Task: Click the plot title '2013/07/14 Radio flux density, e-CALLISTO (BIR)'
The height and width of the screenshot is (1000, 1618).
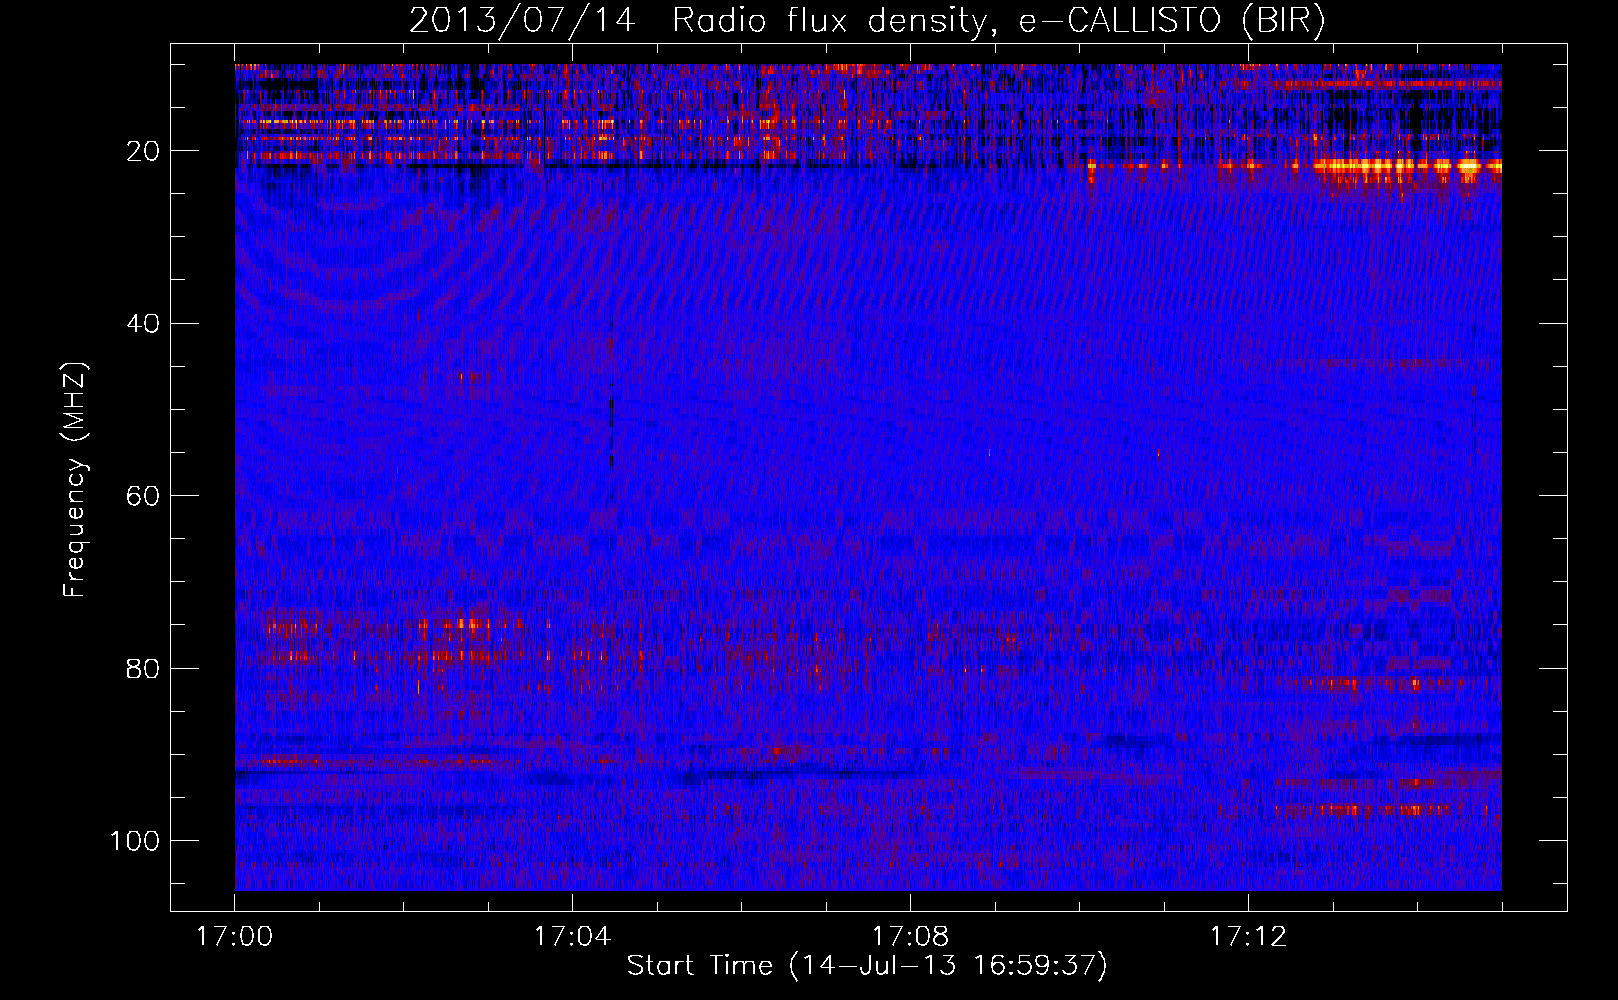Action: 867,21
